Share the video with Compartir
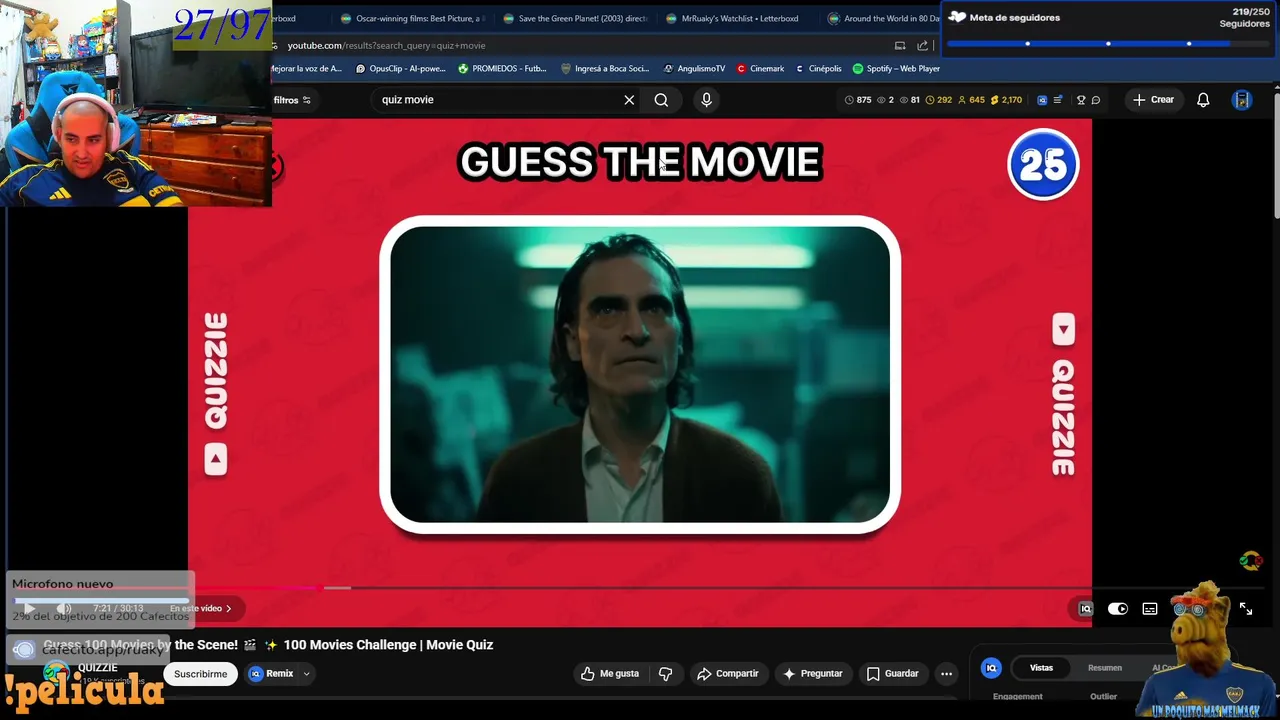The image size is (1280, 720). (x=728, y=674)
